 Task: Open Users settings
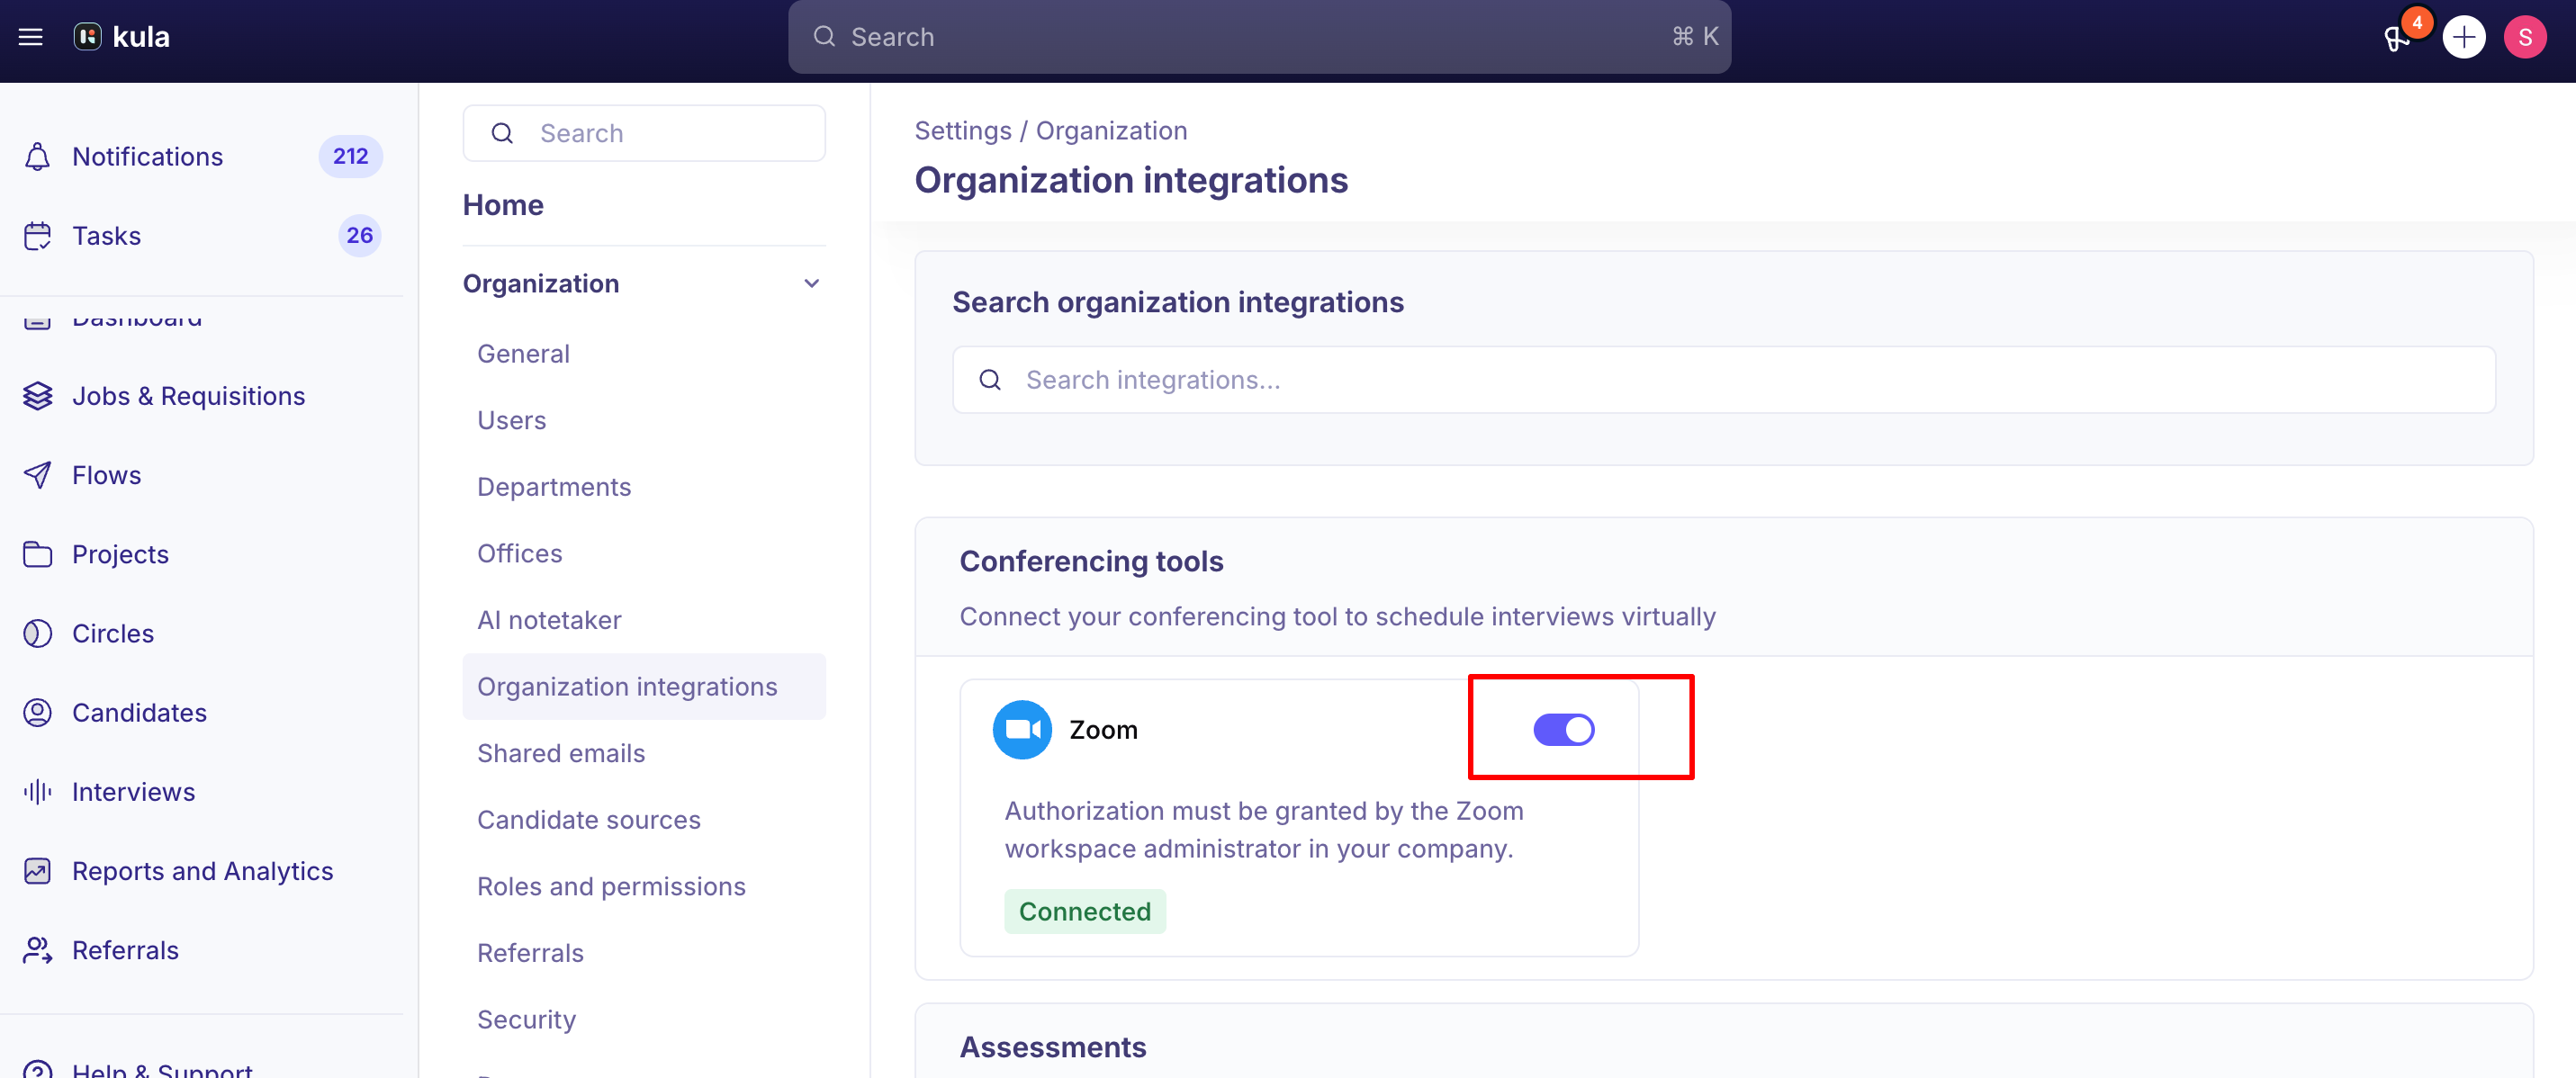(511, 420)
